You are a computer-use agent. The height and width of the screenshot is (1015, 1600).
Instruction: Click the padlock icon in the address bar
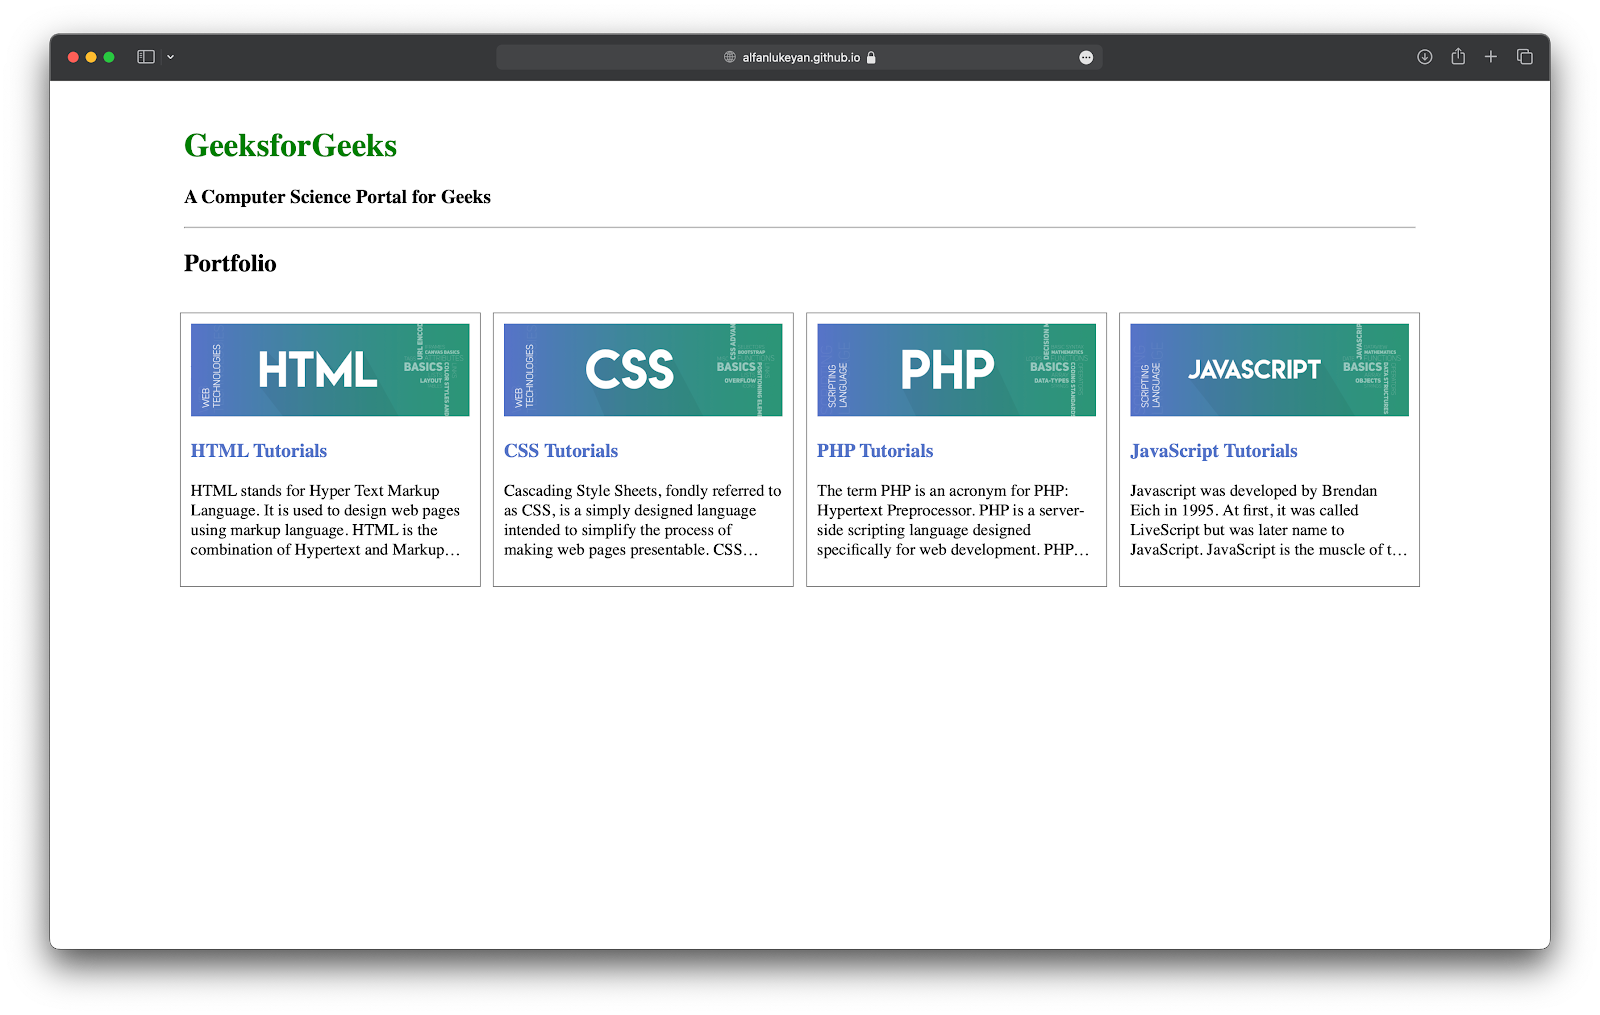[871, 57]
